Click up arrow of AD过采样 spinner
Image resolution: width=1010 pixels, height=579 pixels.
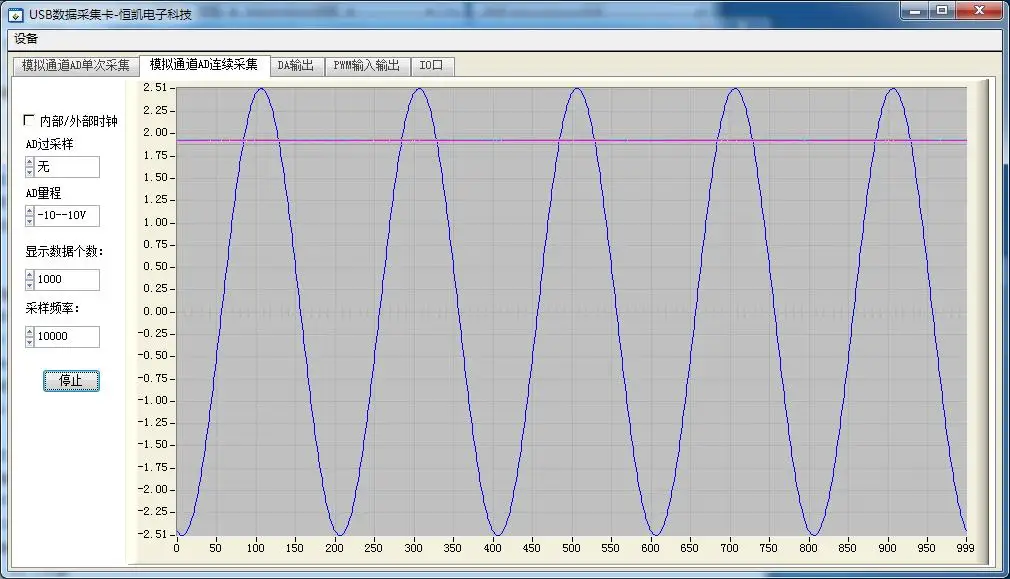29,162
